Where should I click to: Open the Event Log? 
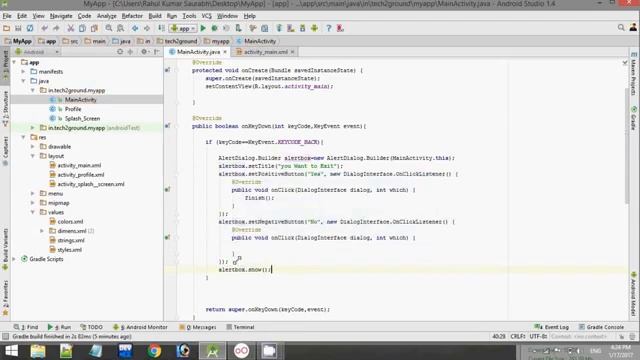point(551,327)
